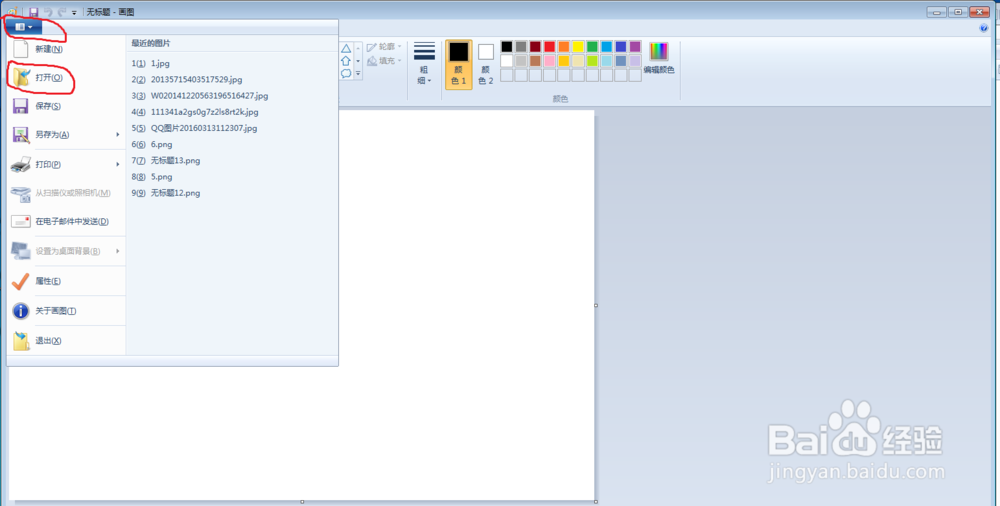Click the blue Paint menu button
The height and width of the screenshot is (506, 1000).
click(x=24, y=27)
